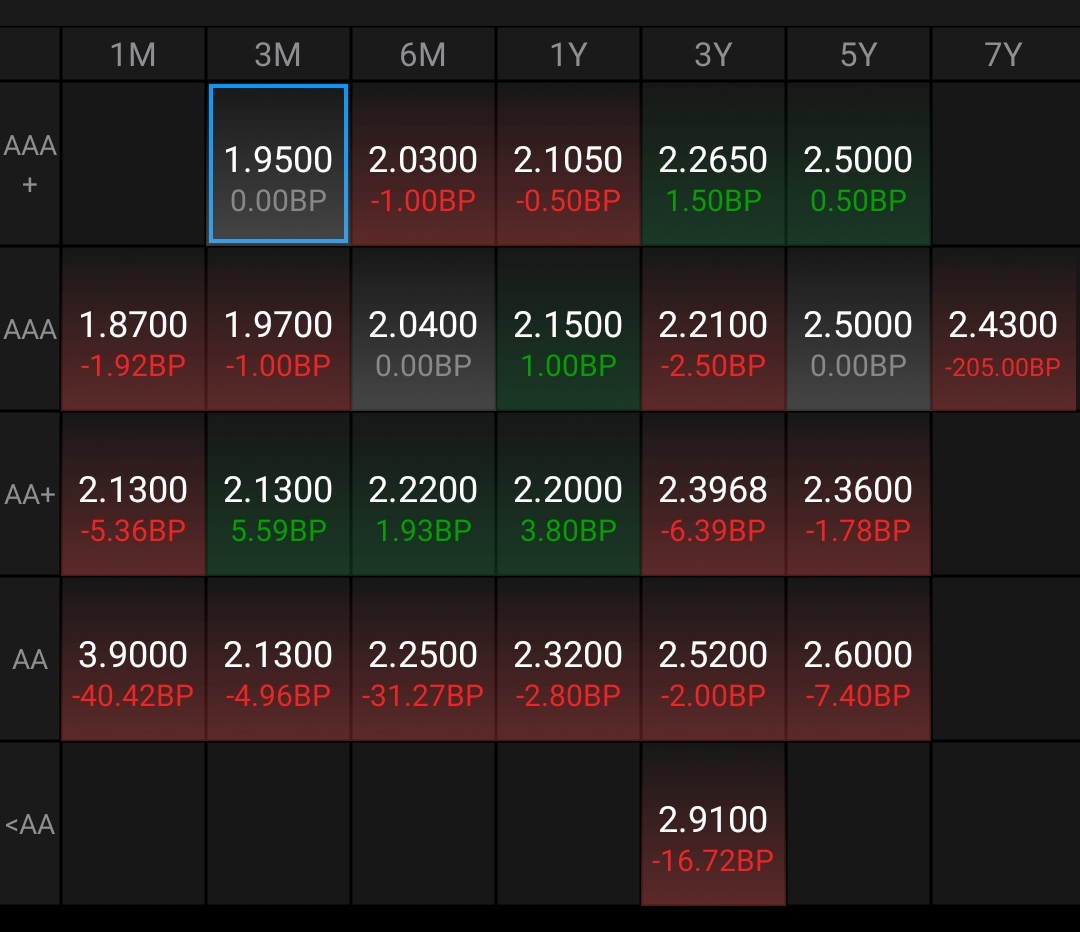Screen dimensions: 1080x932
Task: Click the AA+ row header
Action: click(x=30, y=494)
